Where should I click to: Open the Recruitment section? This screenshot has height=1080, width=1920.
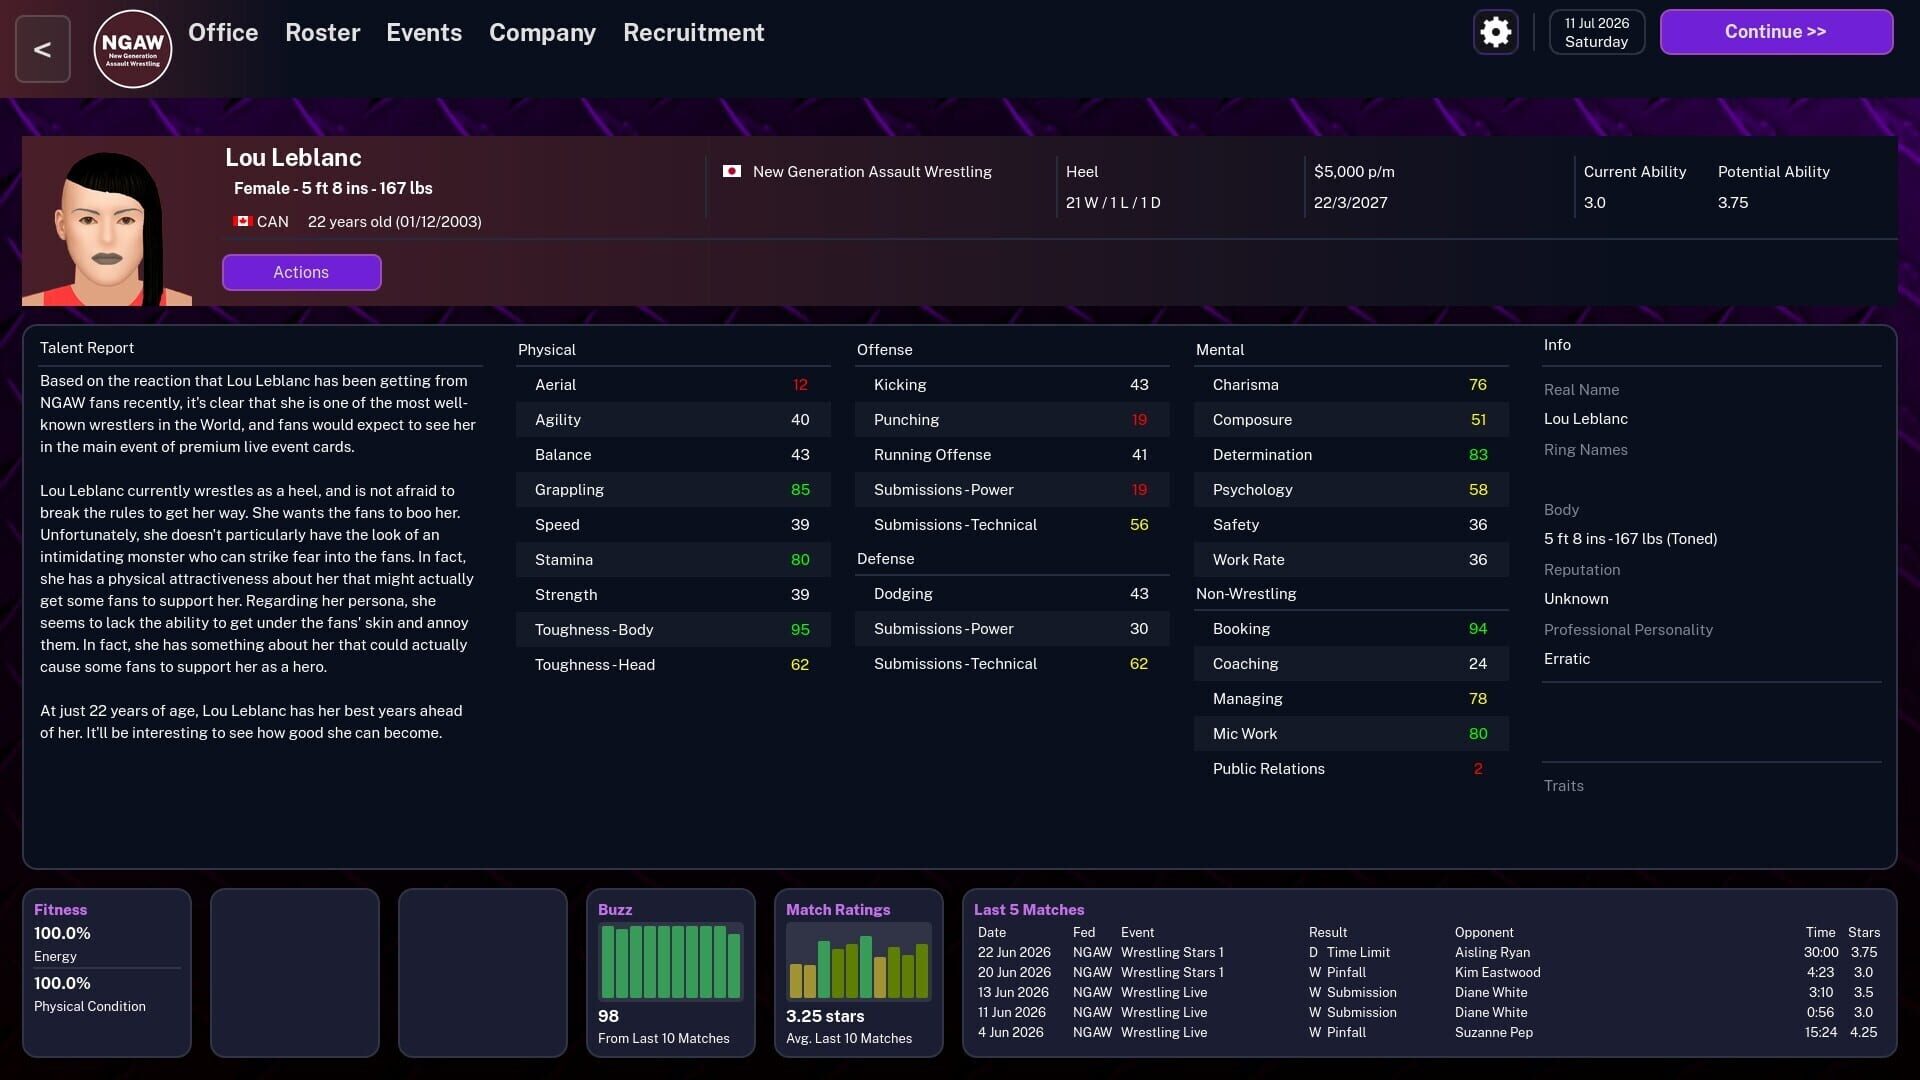[693, 32]
